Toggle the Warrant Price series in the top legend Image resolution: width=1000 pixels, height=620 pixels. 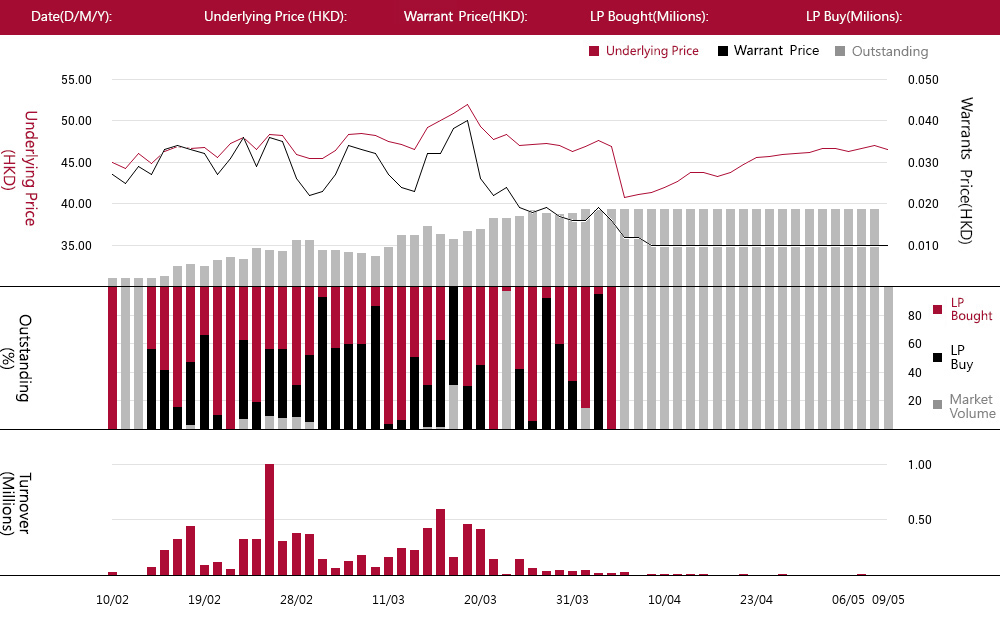(776, 51)
